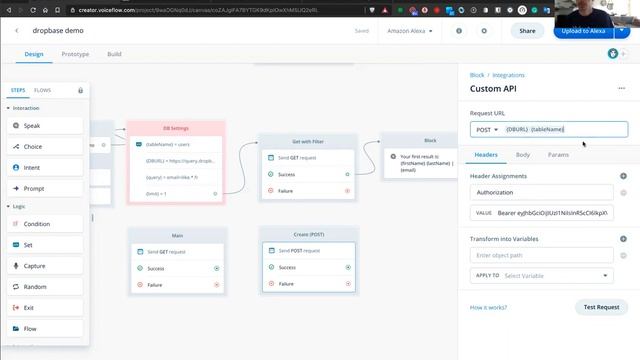This screenshot has width=640, height=360.
Task: Remove the object path mapping row
Action: 623,256
